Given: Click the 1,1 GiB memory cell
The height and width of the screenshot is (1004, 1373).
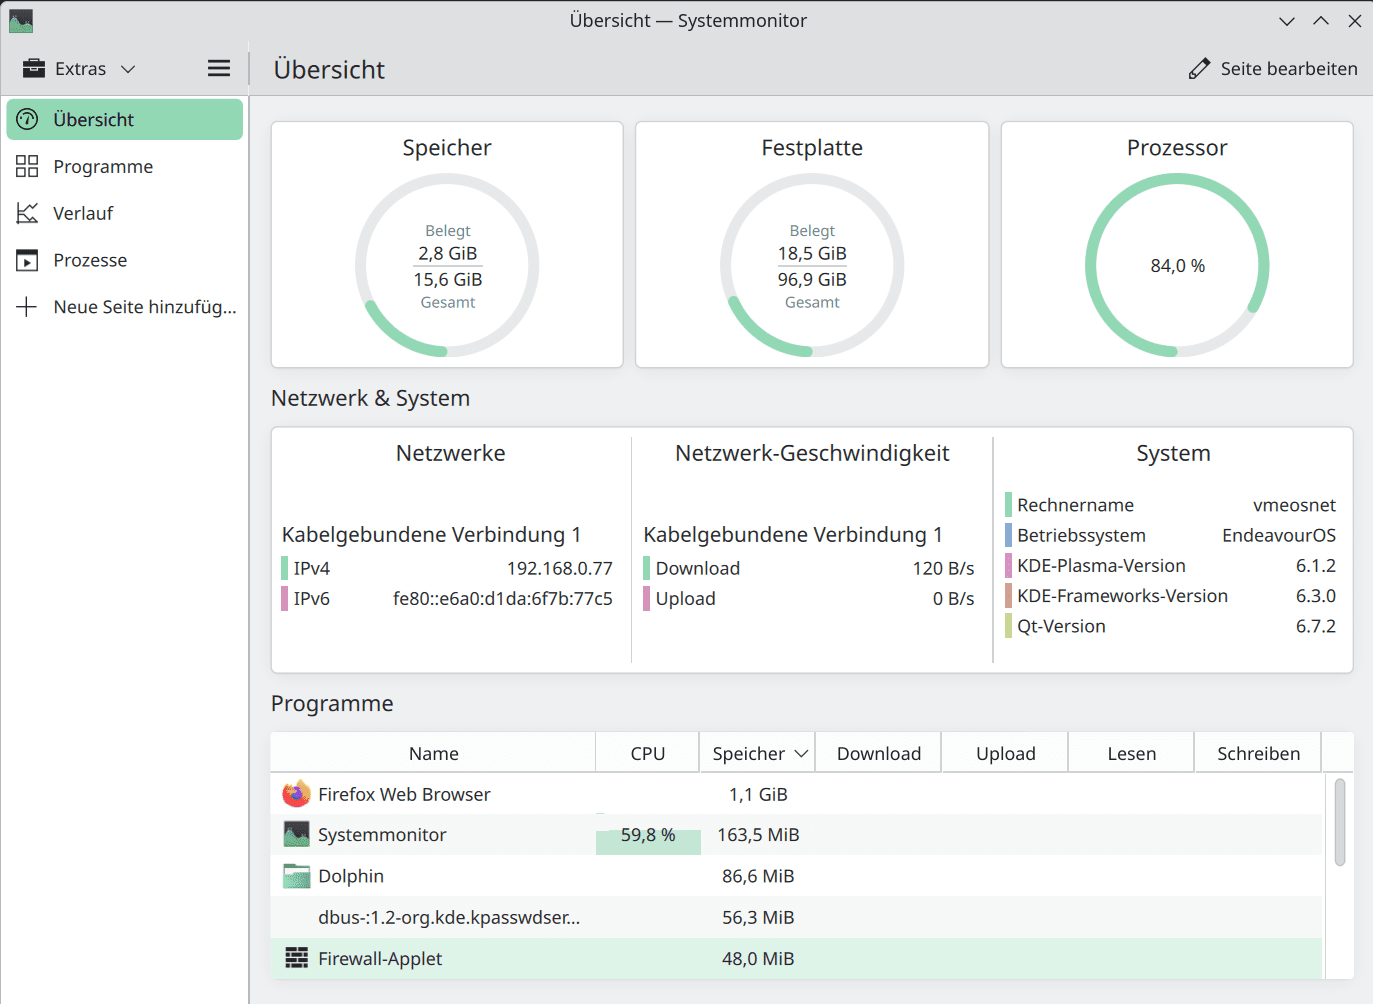Looking at the screenshot, I should [x=758, y=794].
